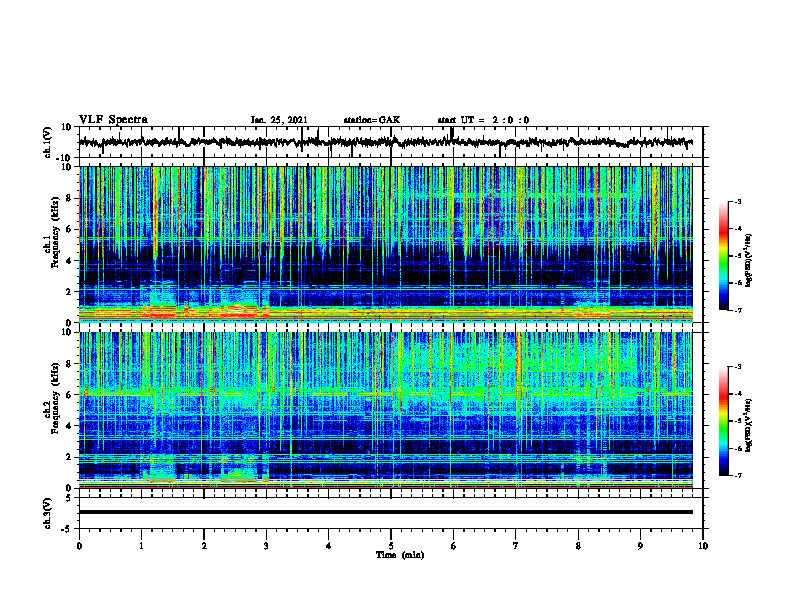792x612 pixels.
Task: Click time tick label "6" on x-axis
Action: [454, 546]
